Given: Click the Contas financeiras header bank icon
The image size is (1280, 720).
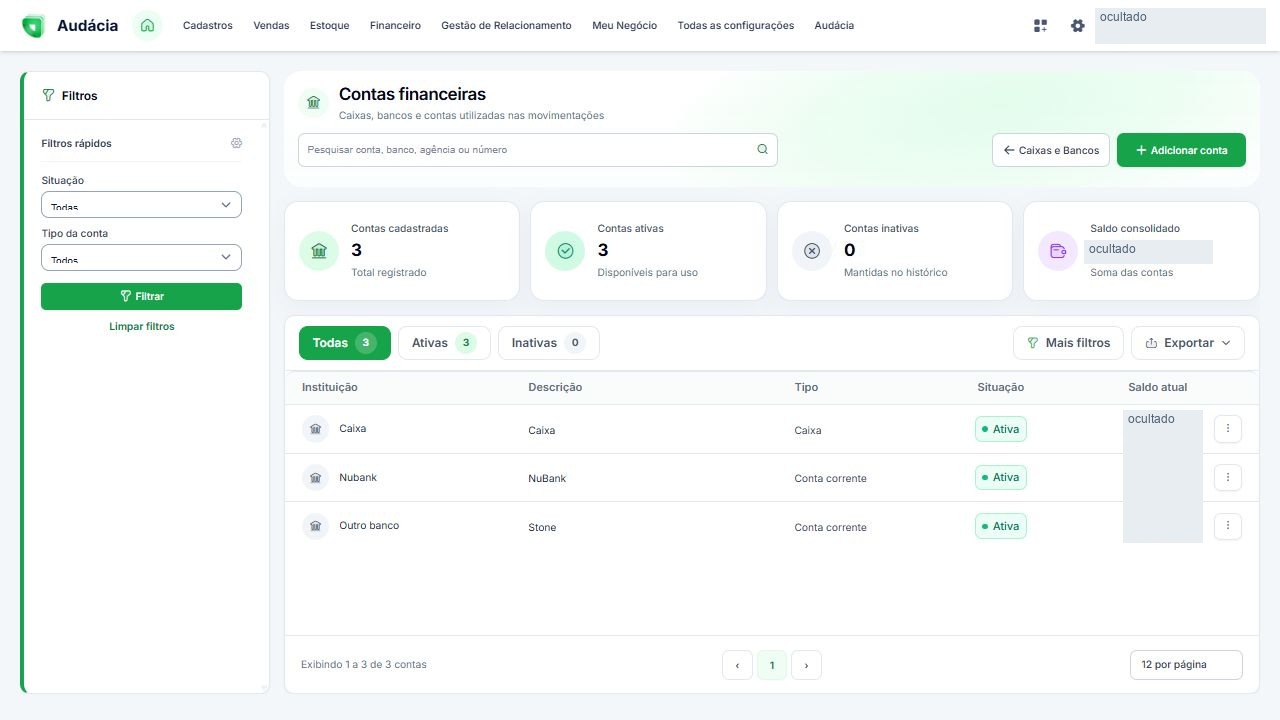Looking at the screenshot, I should click(x=314, y=102).
